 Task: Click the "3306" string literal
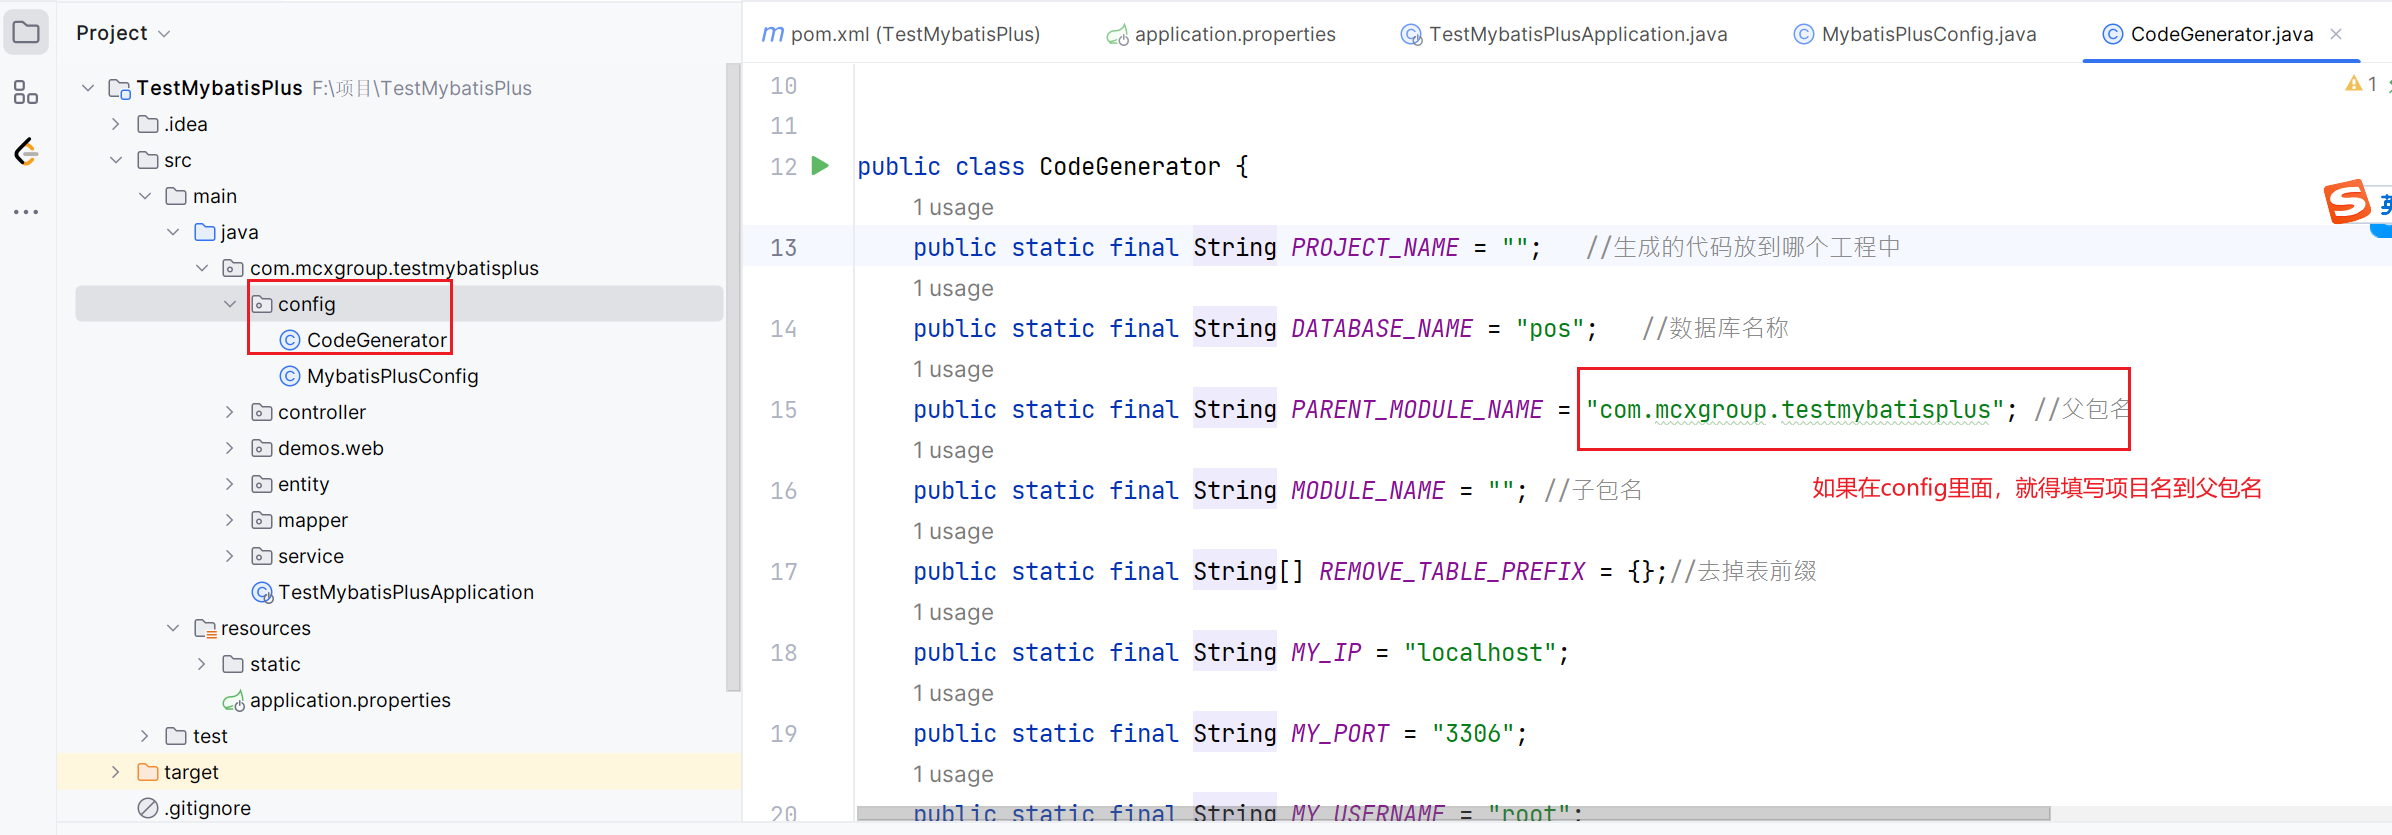tap(1473, 734)
